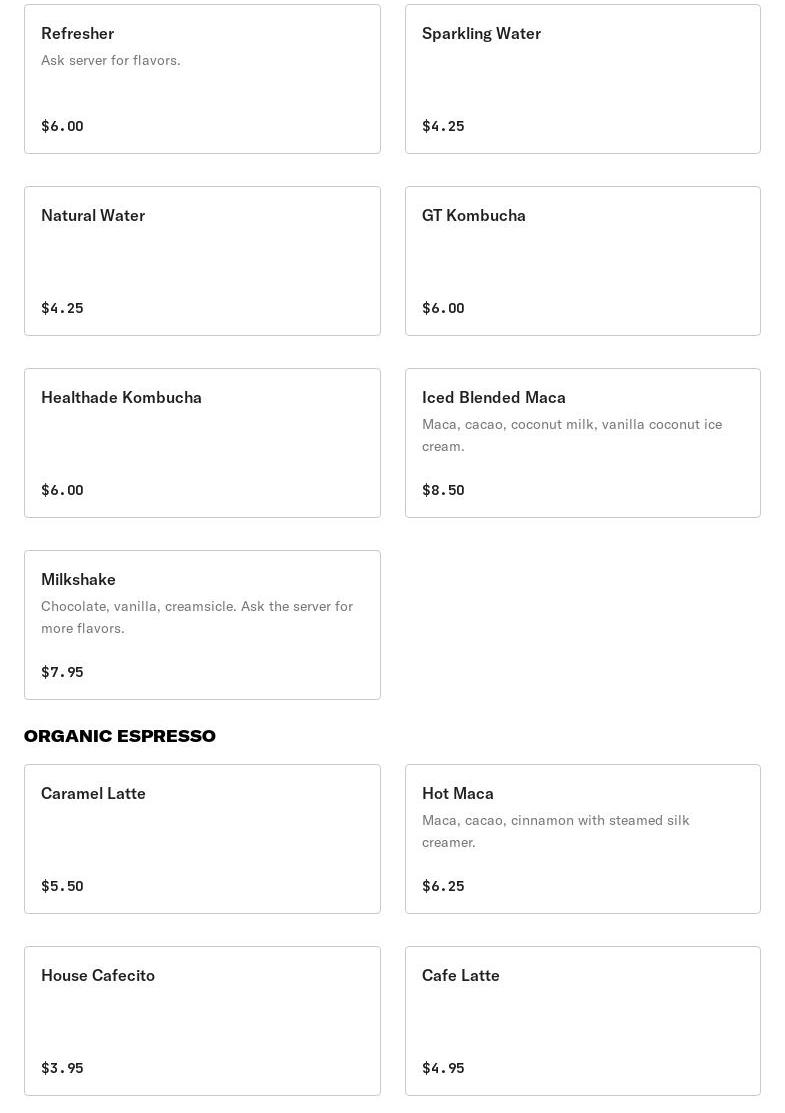Click the $3.95 House Cafecito price

(62, 1068)
